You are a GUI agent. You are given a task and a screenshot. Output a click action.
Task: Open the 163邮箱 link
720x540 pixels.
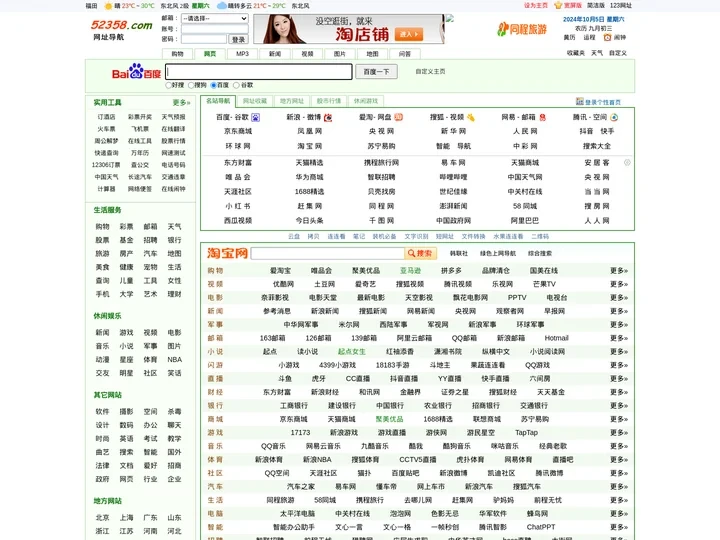[272, 338]
